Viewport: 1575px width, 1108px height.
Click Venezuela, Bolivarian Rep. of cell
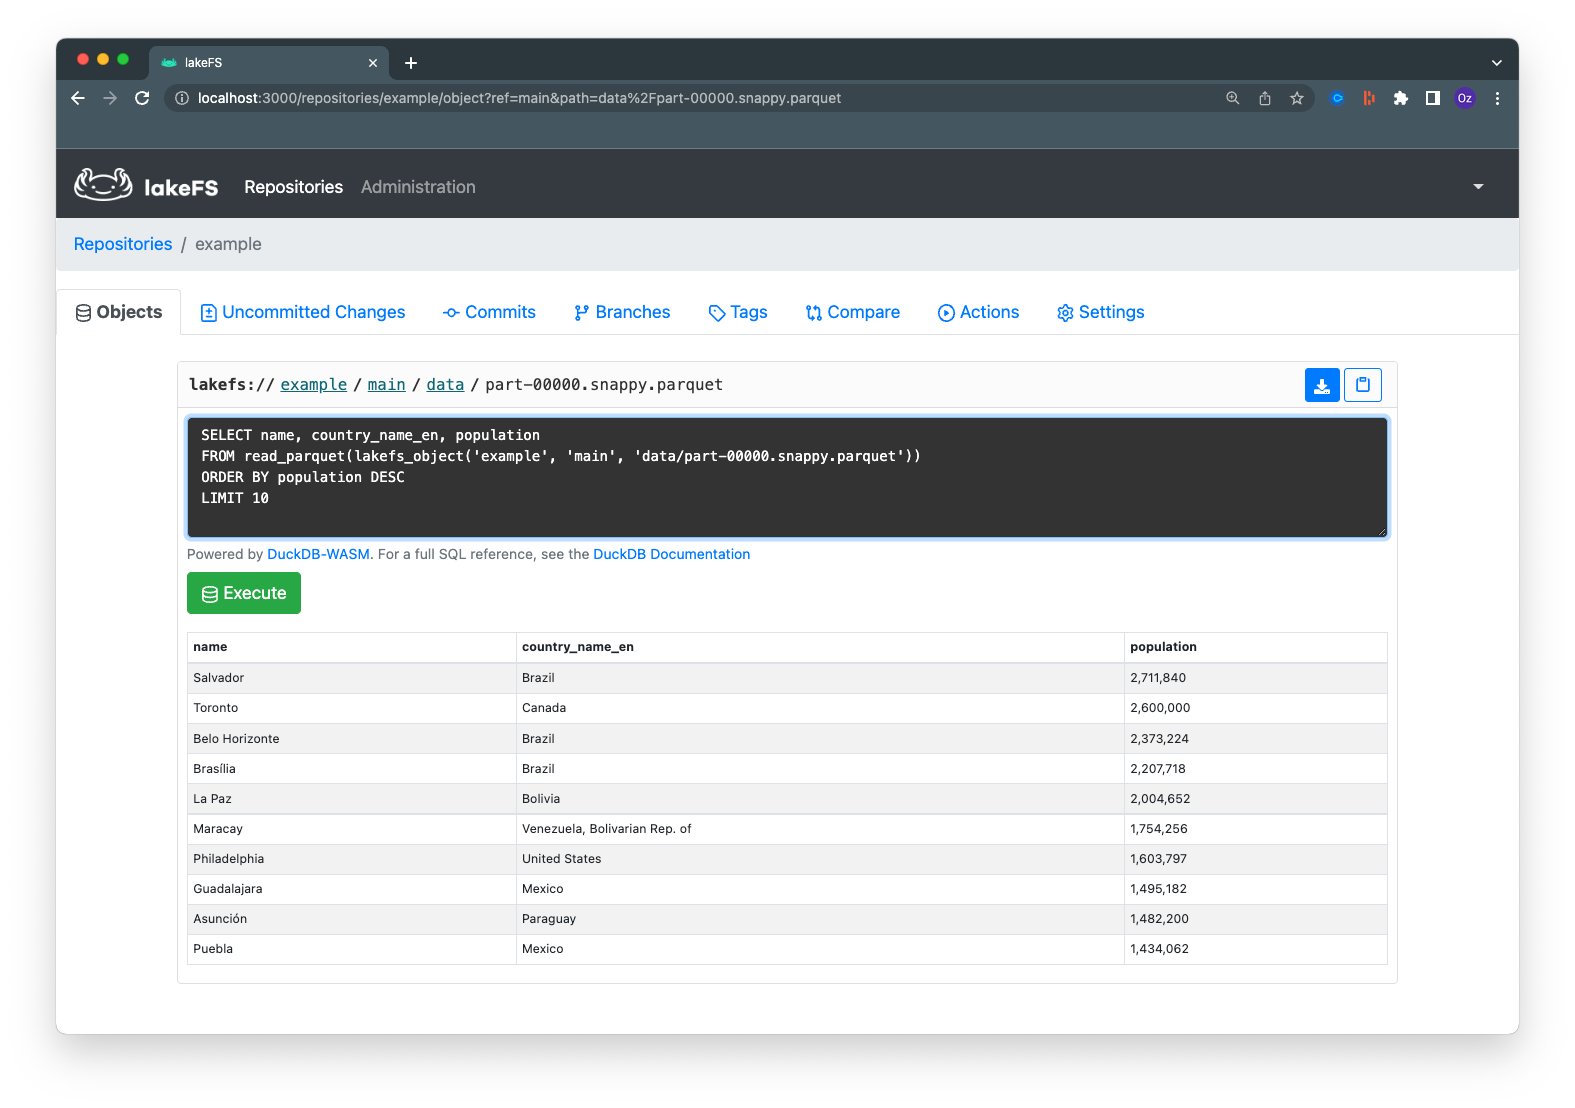[x=820, y=829]
